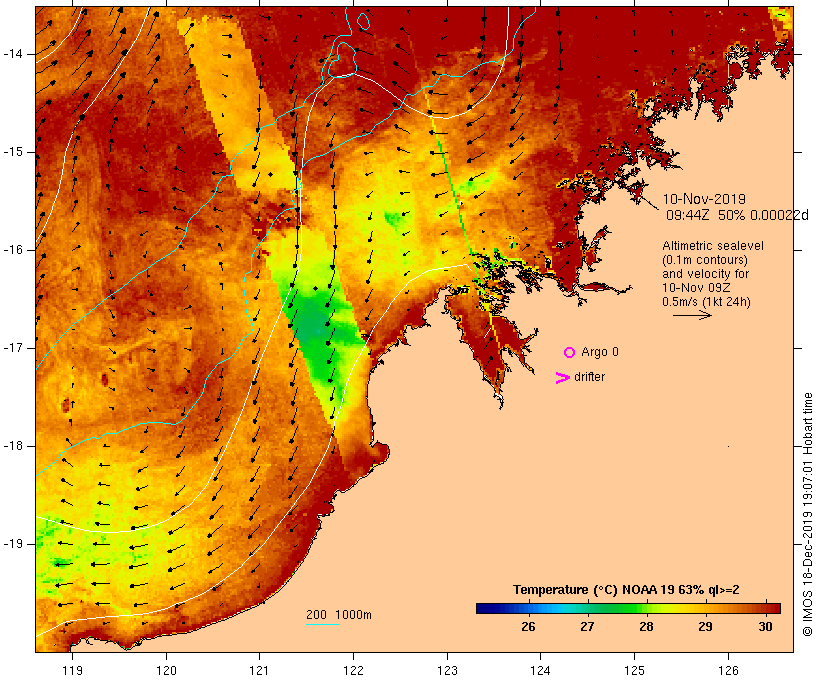Click the velocity scale reference arrow

692,315
